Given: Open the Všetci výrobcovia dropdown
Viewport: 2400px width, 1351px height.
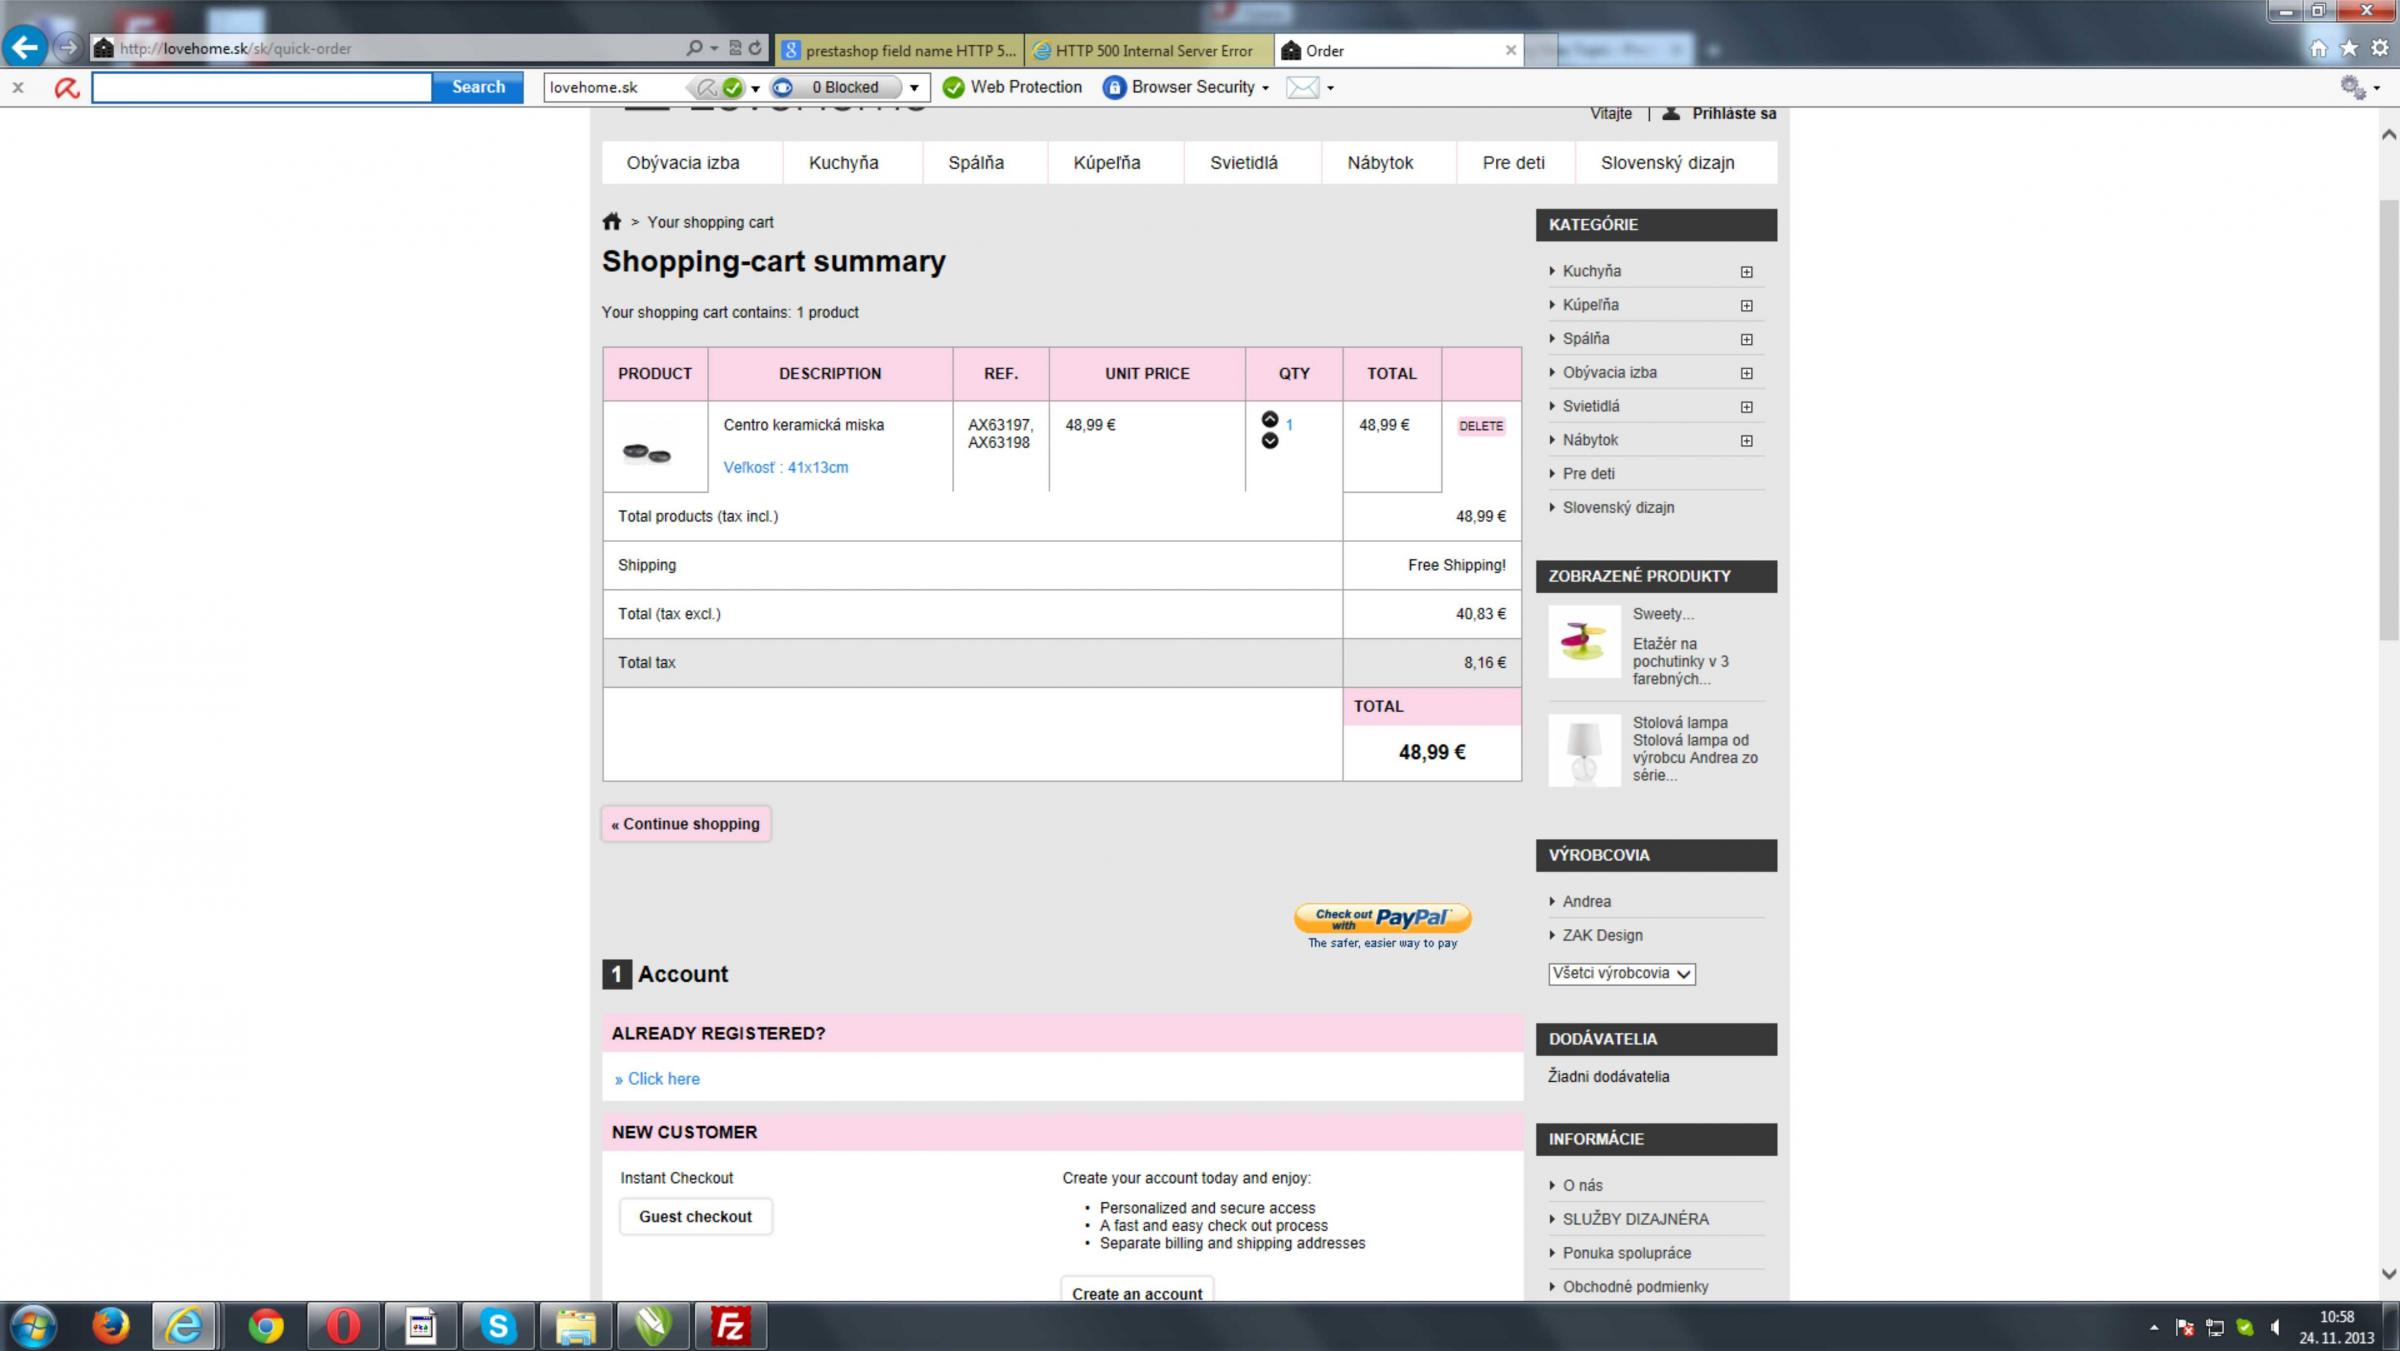Looking at the screenshot, I should click(x=1621, y=973).
